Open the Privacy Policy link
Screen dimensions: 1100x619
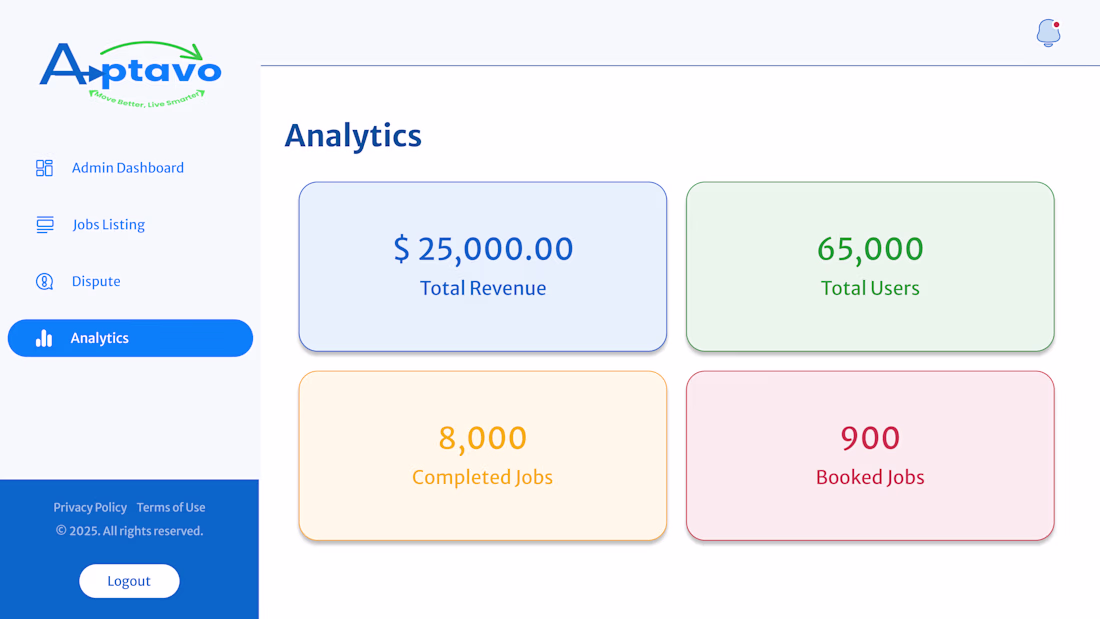90,507
